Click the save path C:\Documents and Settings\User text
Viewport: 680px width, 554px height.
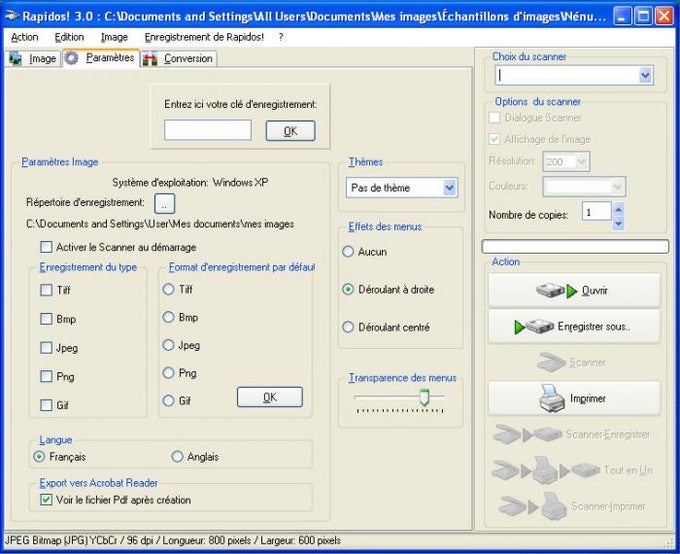(160, 224)
